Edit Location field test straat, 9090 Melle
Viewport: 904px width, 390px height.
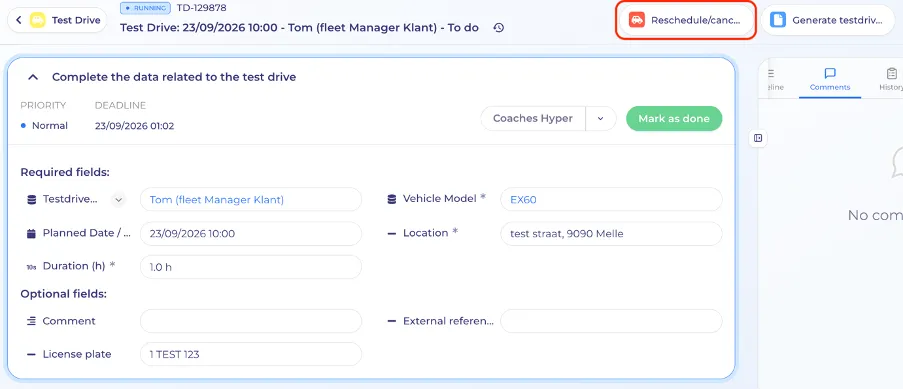click(x=611, y=234)
